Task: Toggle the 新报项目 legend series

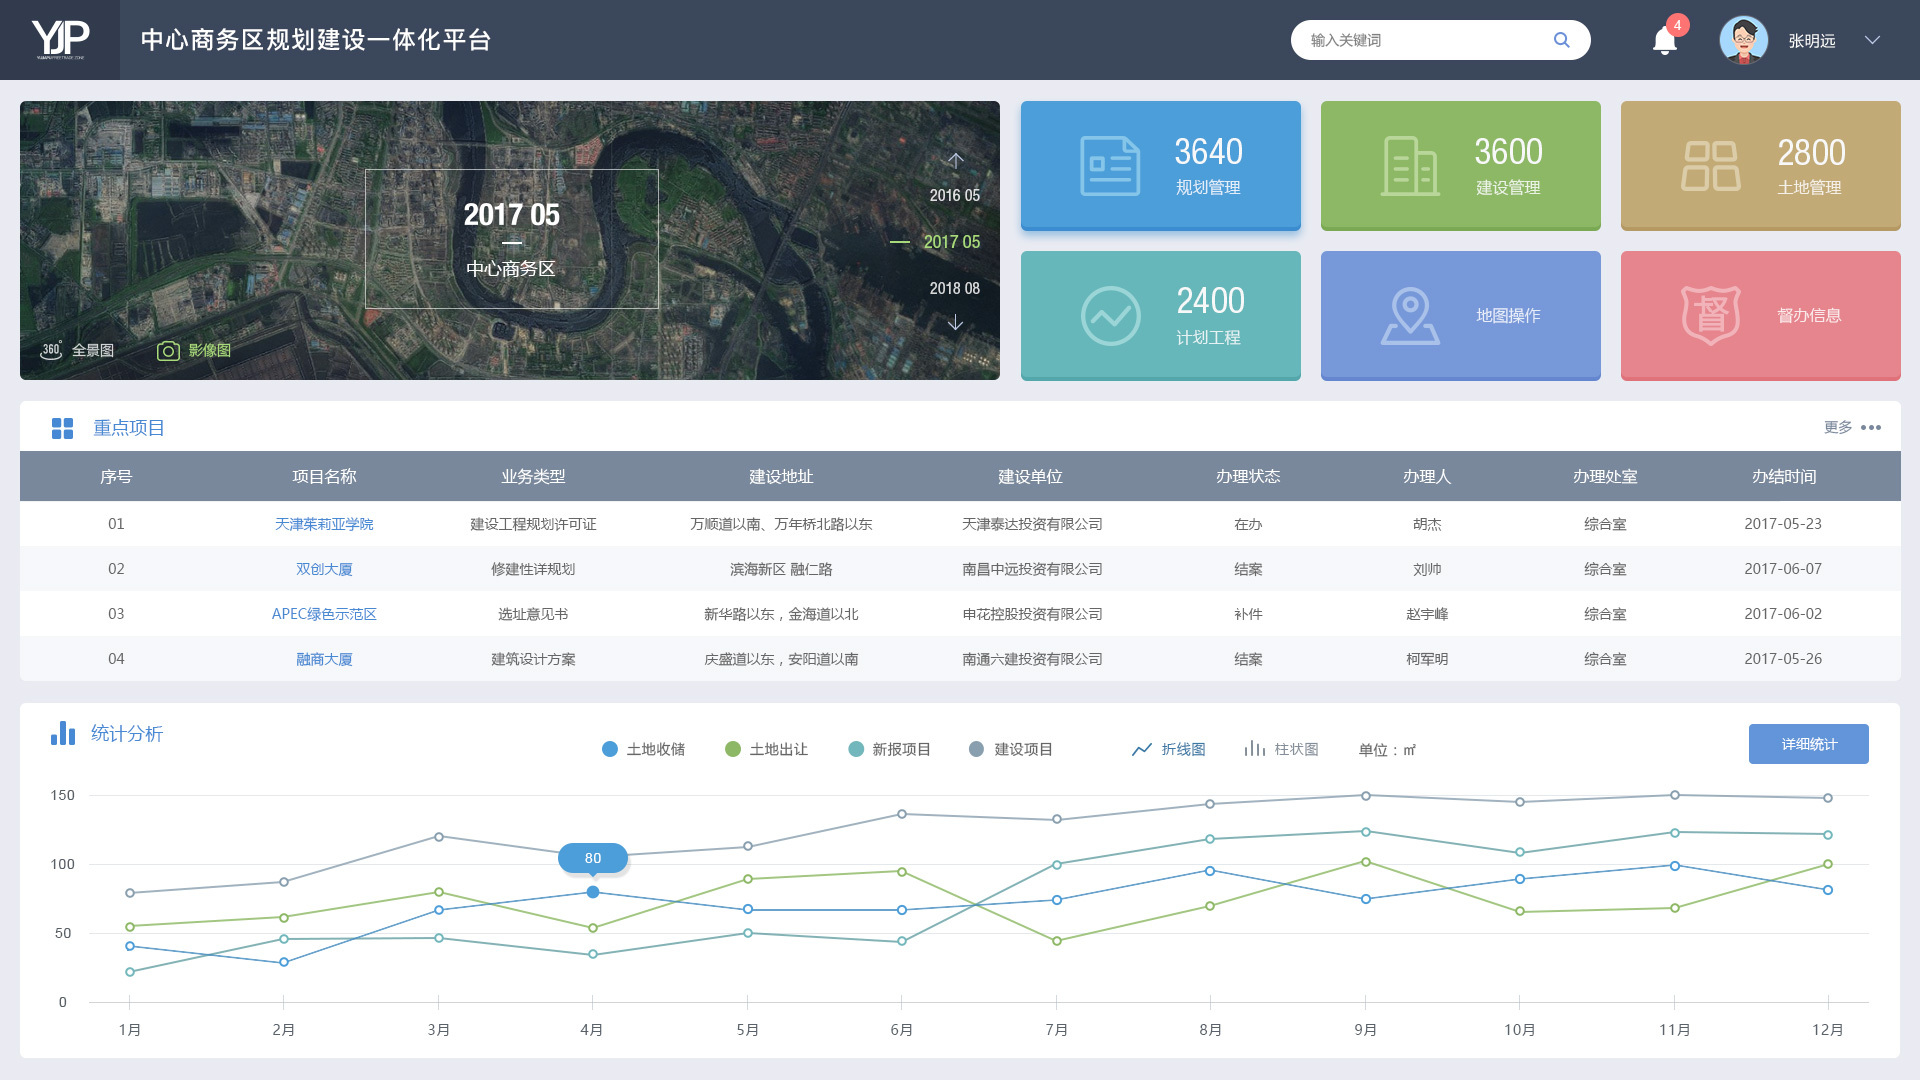Action: tap(889, 749)
